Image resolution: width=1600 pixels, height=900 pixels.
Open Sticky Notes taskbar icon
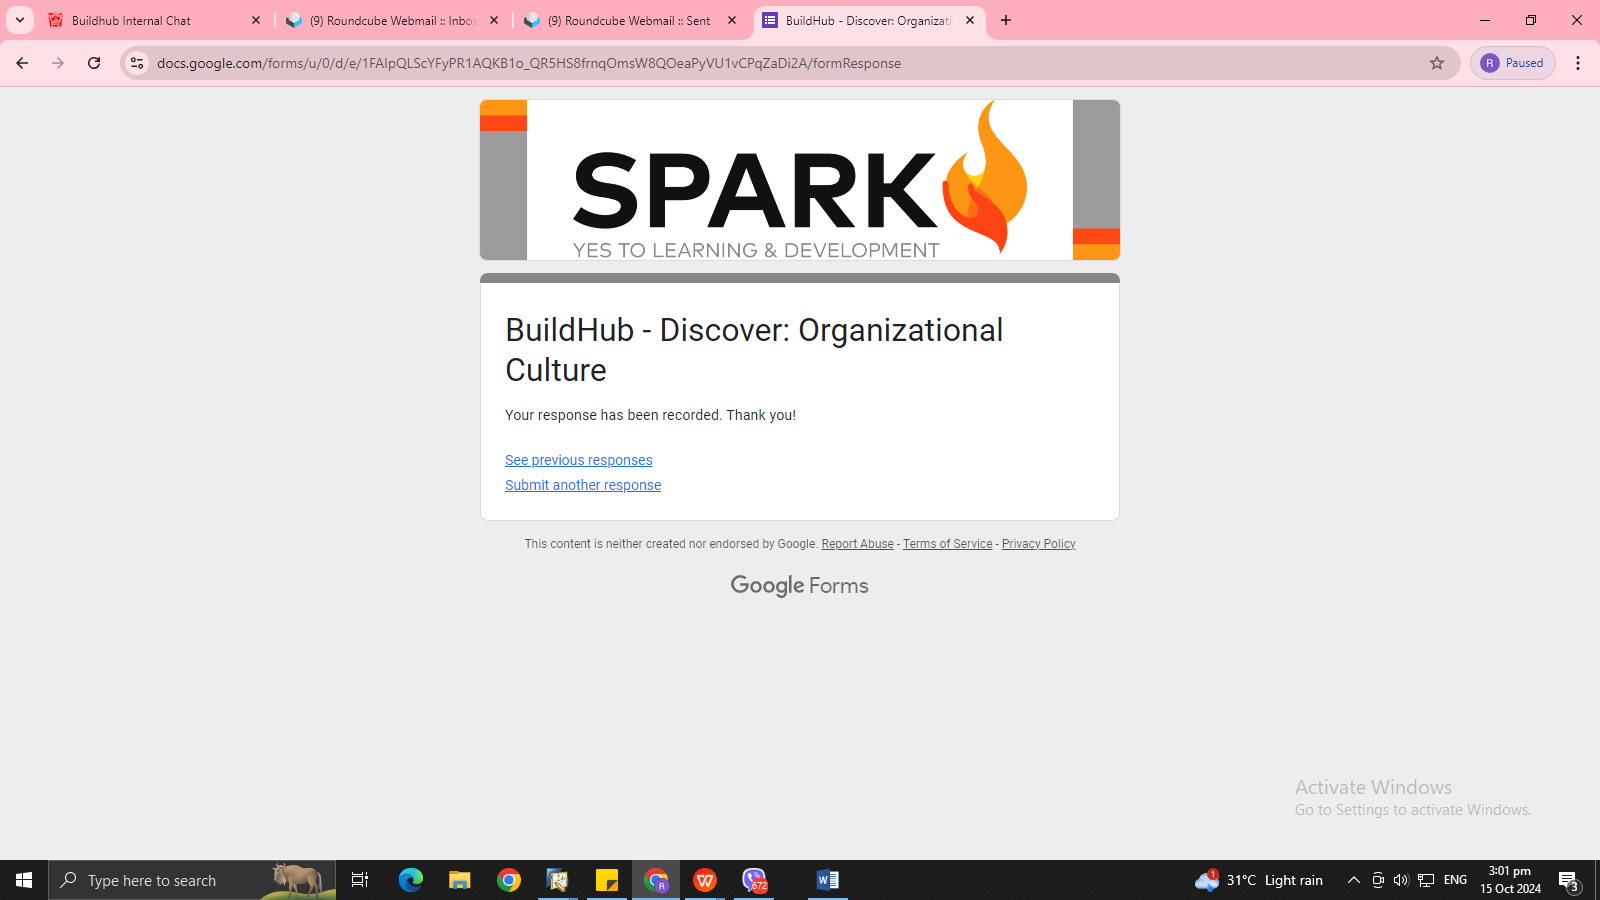[x=607, y=880]
